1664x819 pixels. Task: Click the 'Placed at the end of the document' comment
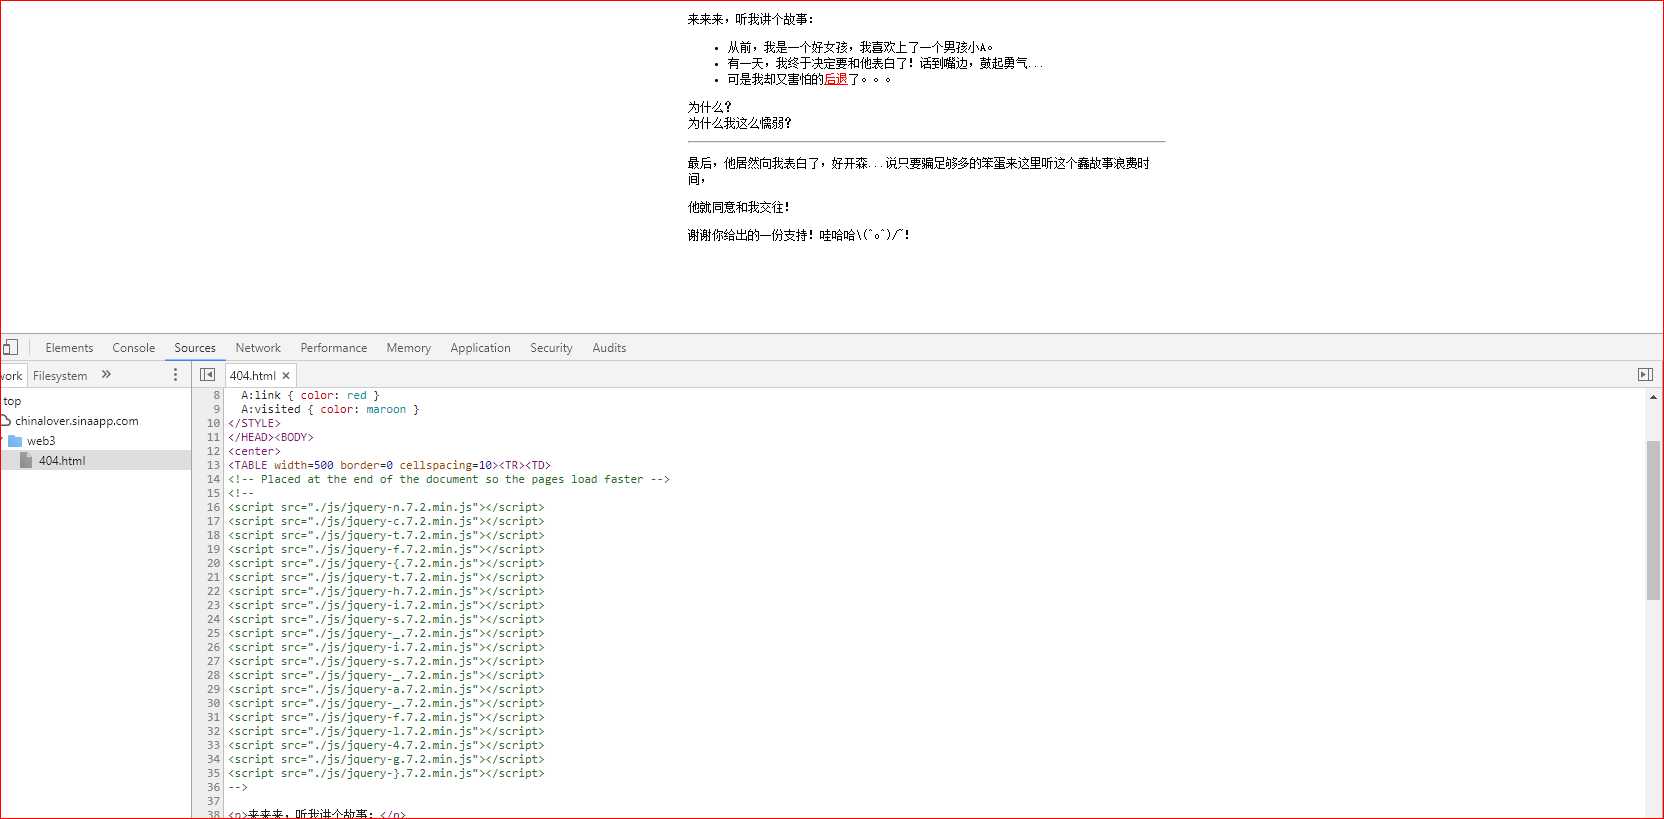449,479
